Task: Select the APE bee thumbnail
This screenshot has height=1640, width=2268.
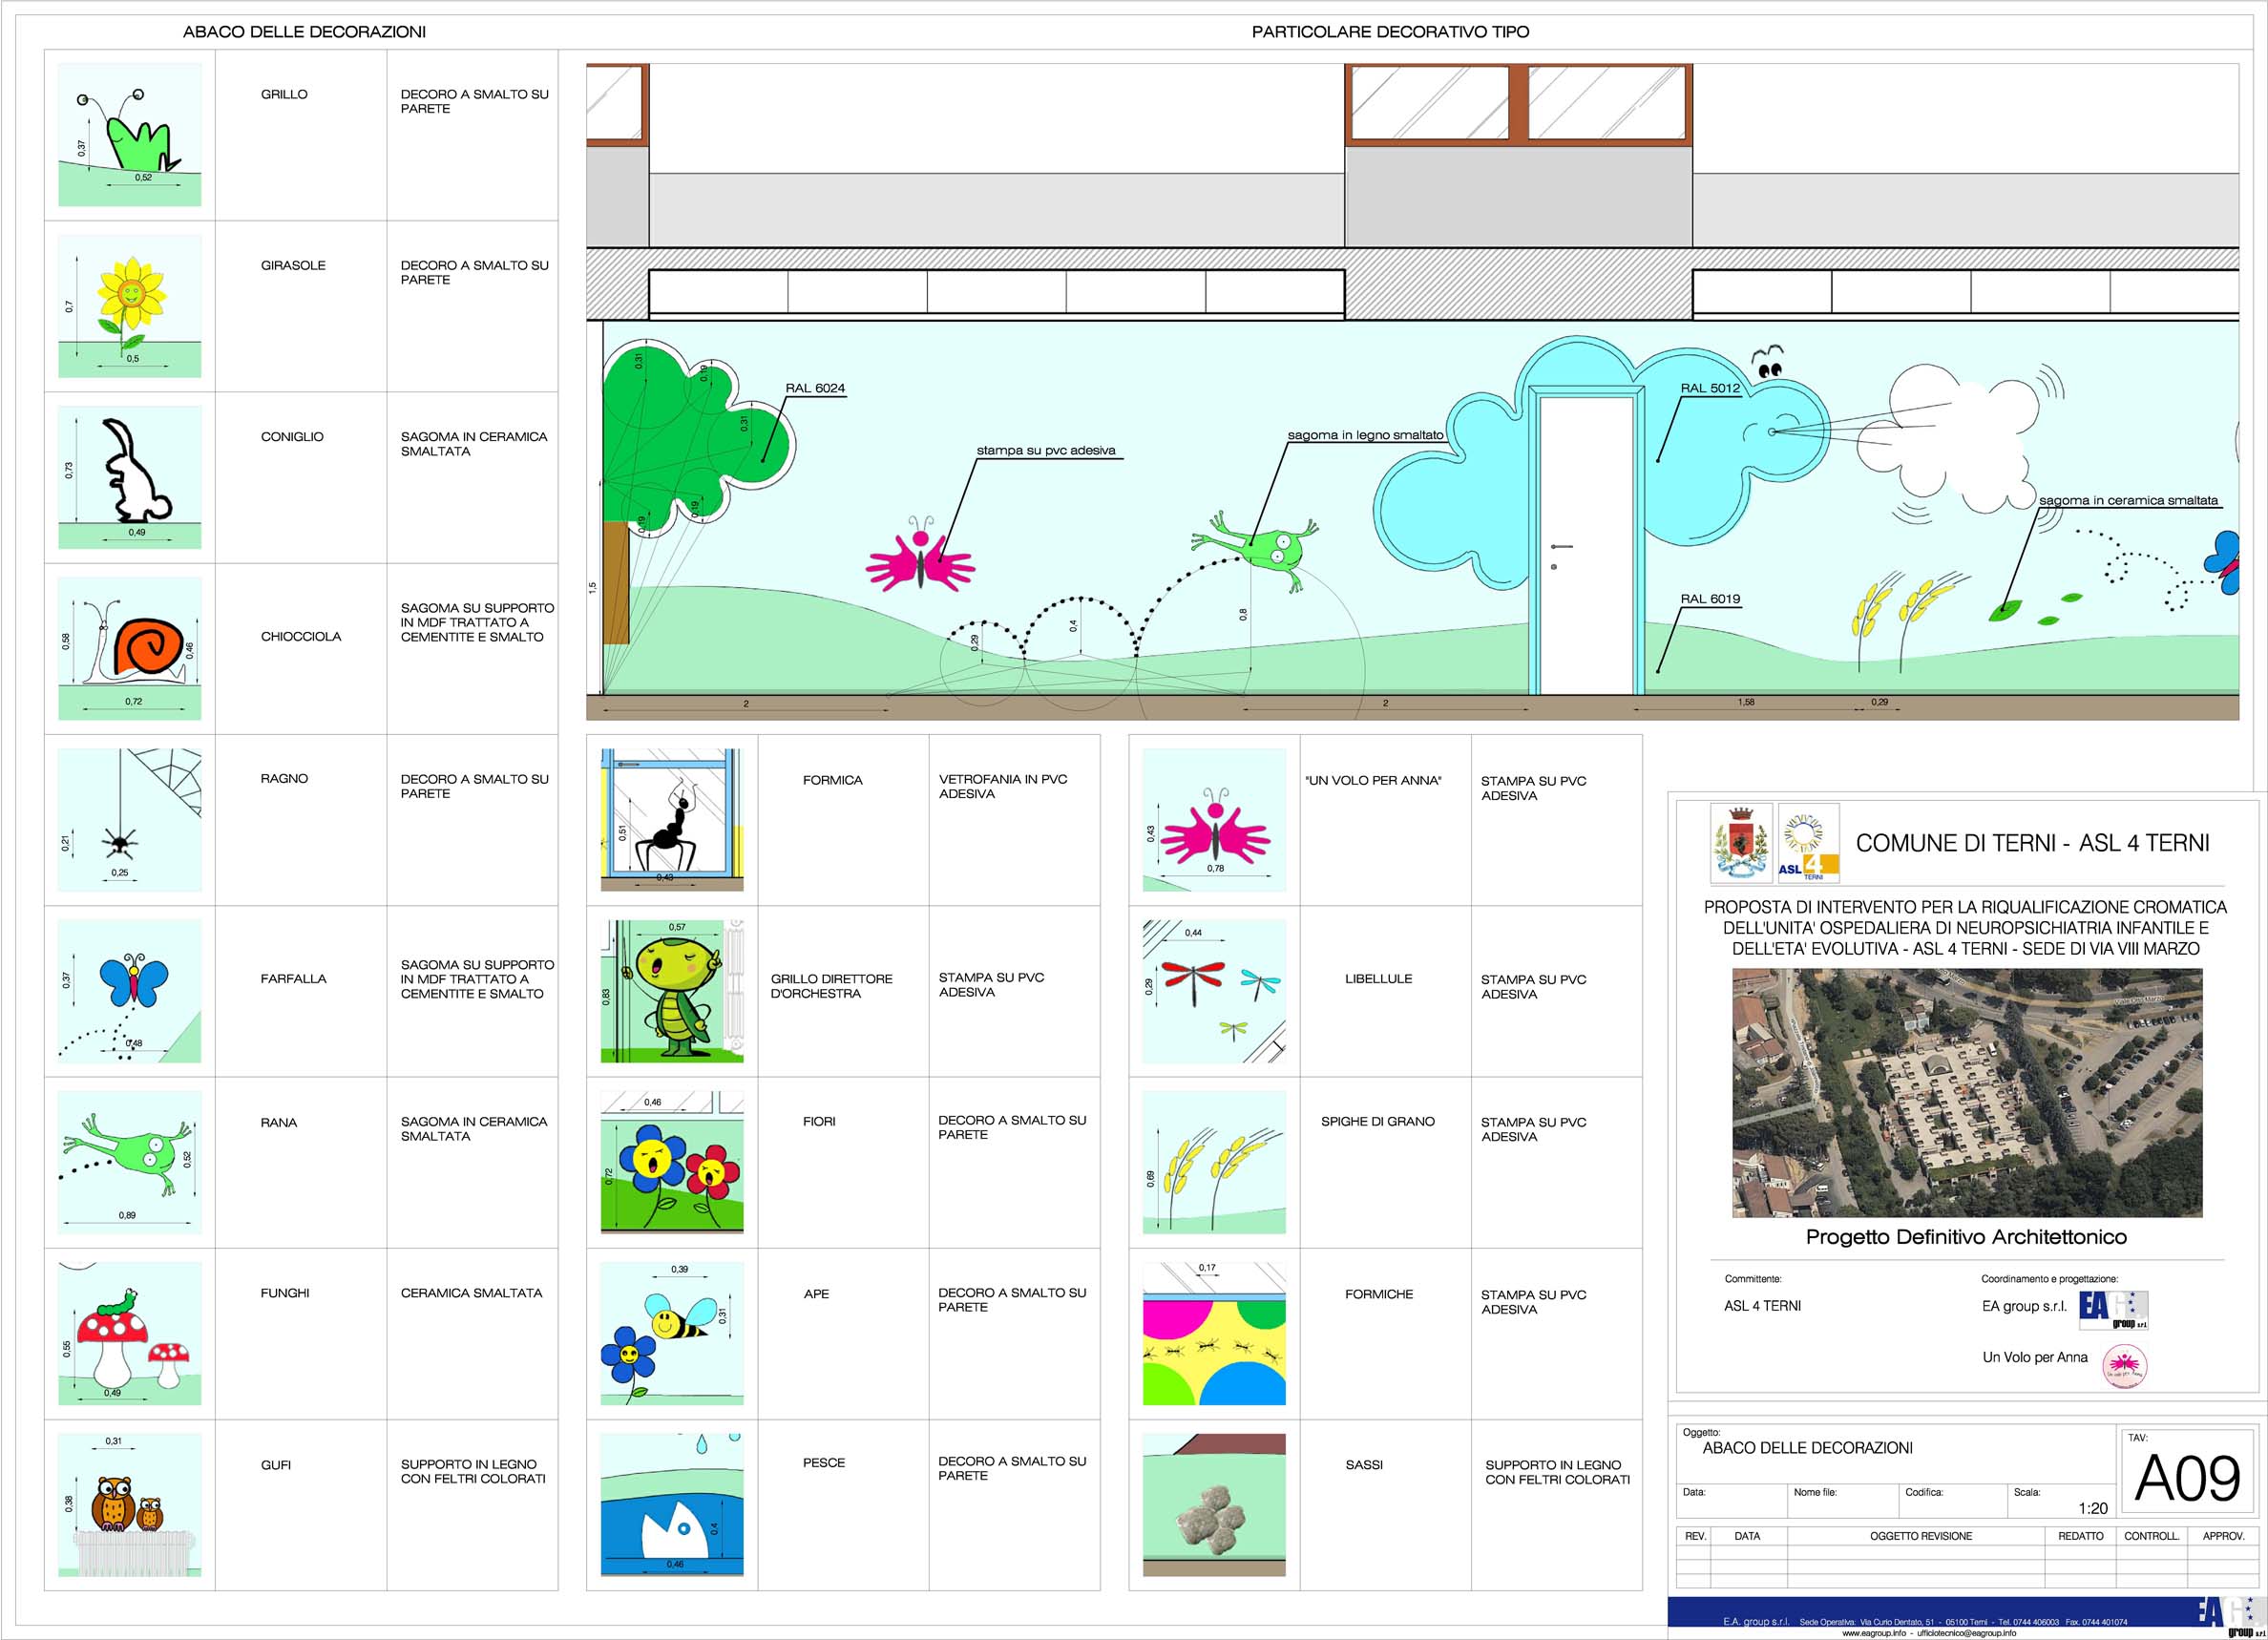Action: tap(672, 1333)
